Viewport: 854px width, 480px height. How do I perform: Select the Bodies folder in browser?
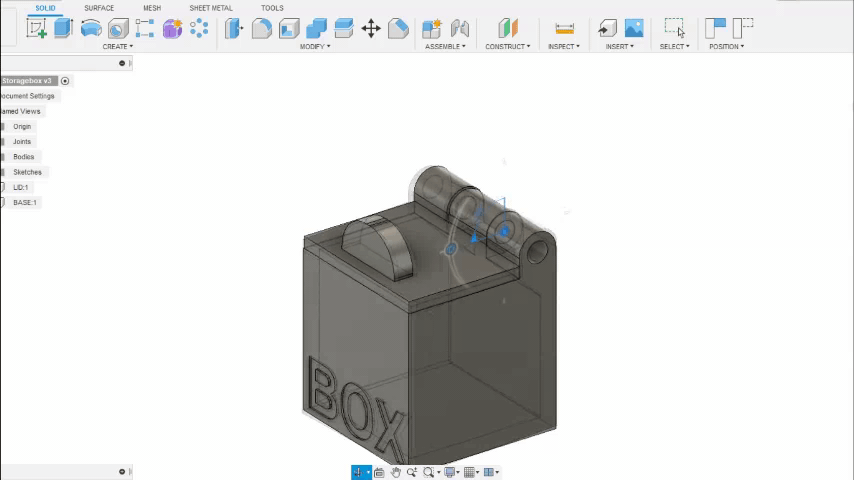coord(23,157)
